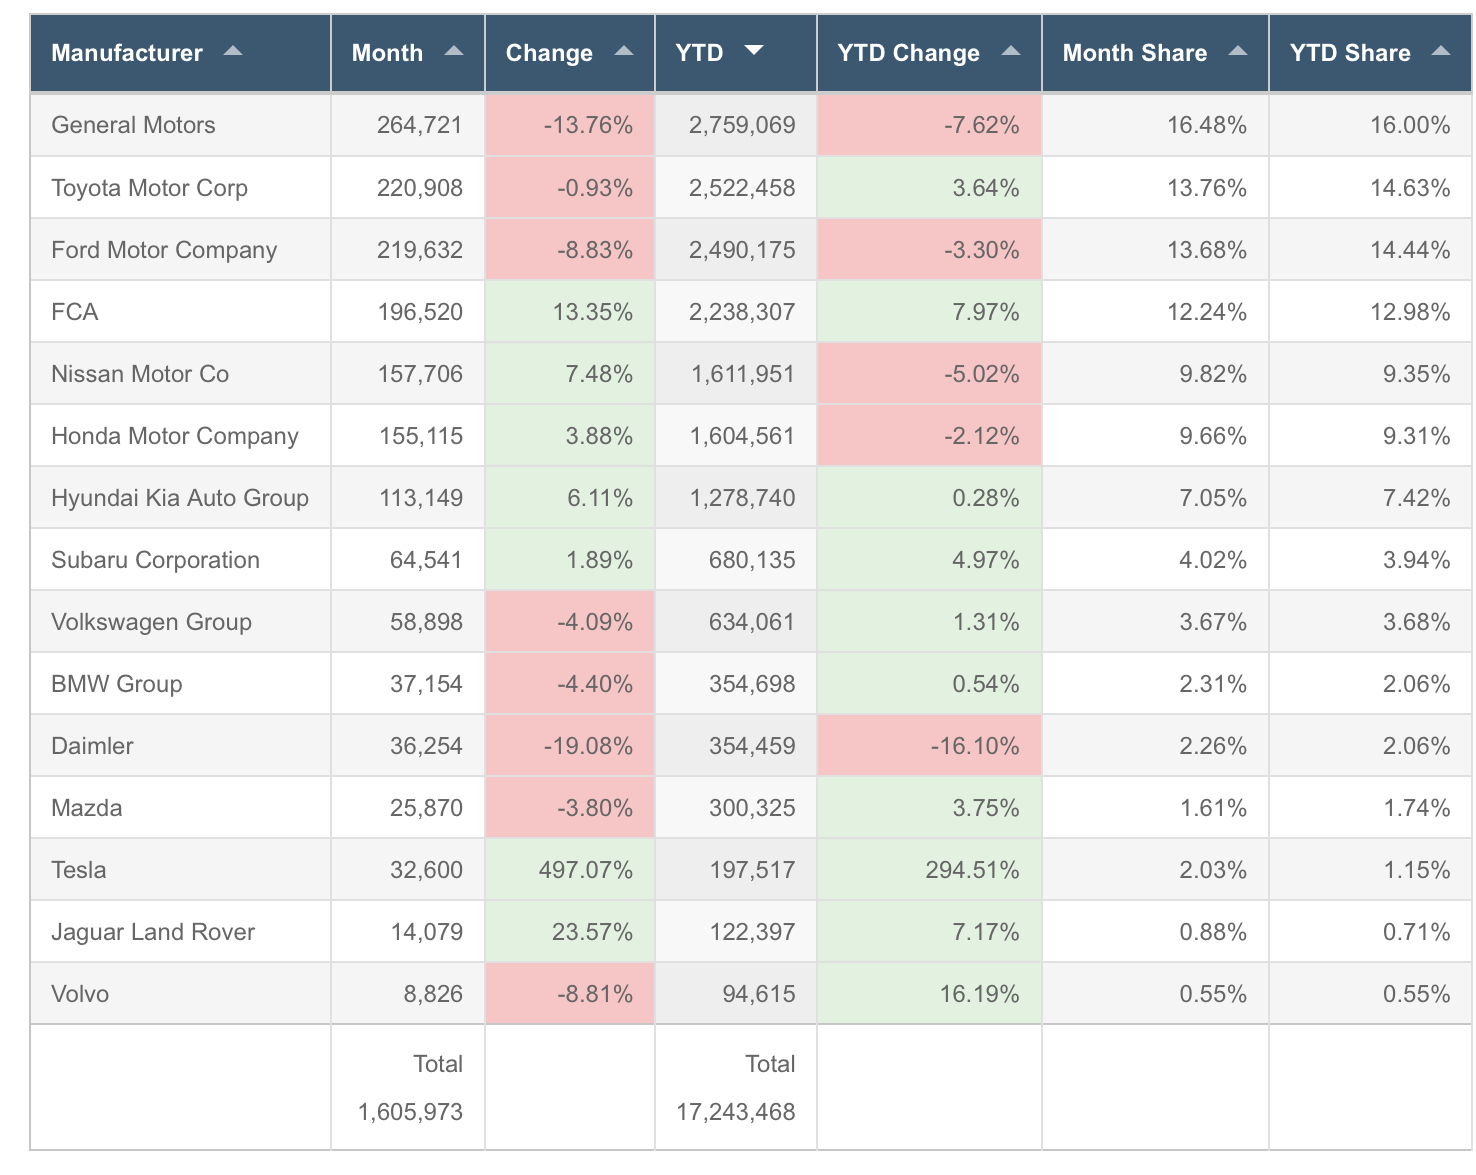1476x1175 pixels.
Task: Select the Subaru Corporation cell
Action: coord(180,559)
